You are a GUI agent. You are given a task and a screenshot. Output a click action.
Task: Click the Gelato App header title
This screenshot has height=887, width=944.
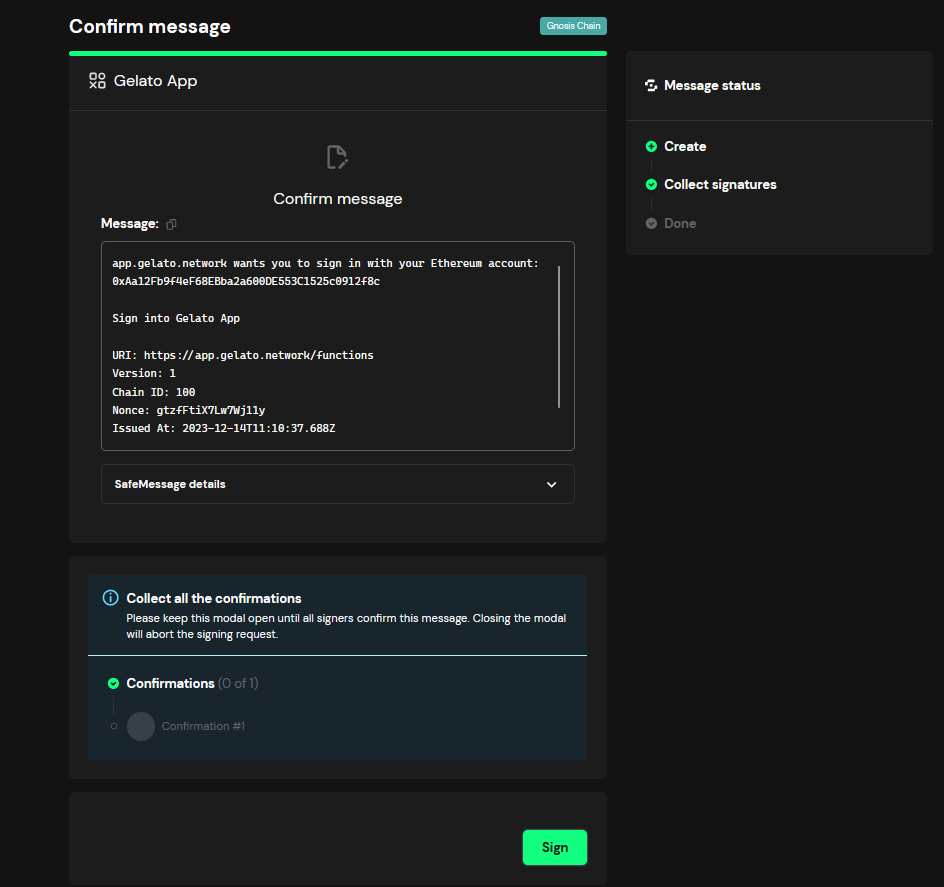(155, 81)
